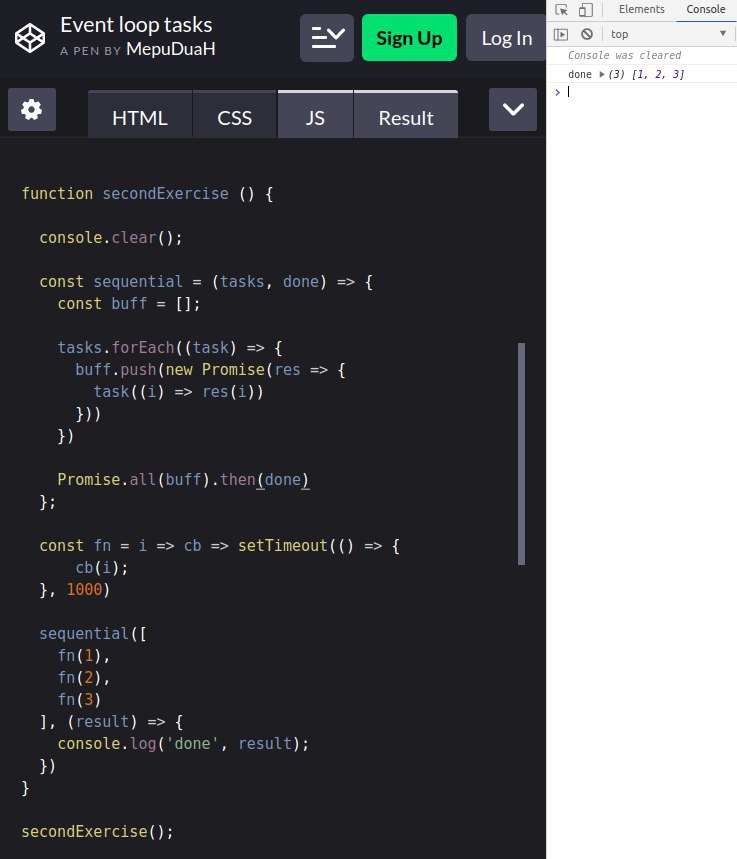
Task: Switch to the Result tab
Action: pyautogui.click(x=406, y=114)
